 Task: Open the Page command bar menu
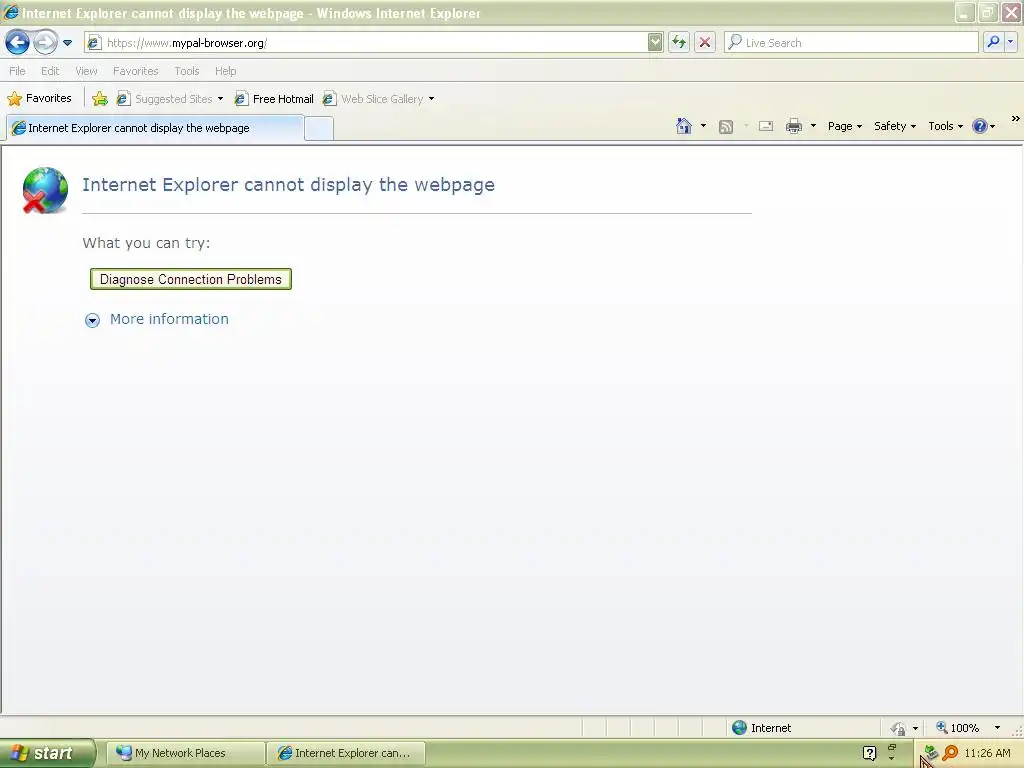click(844, 126)
